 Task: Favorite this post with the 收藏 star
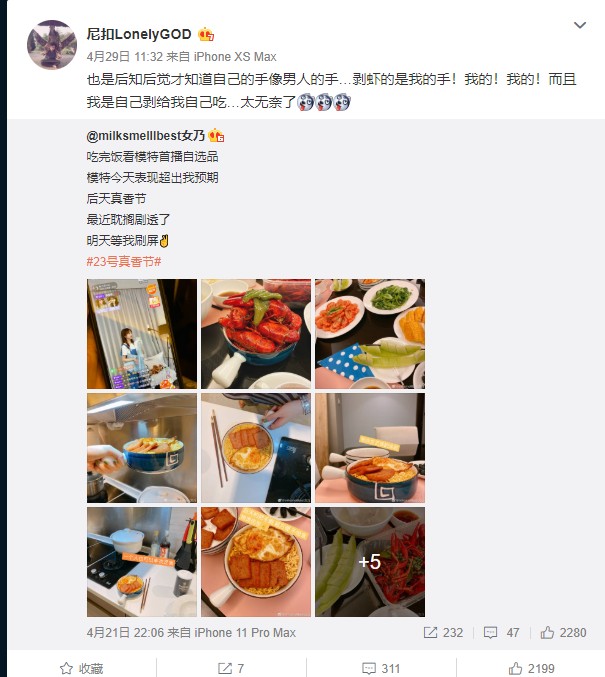coord(81,668)
